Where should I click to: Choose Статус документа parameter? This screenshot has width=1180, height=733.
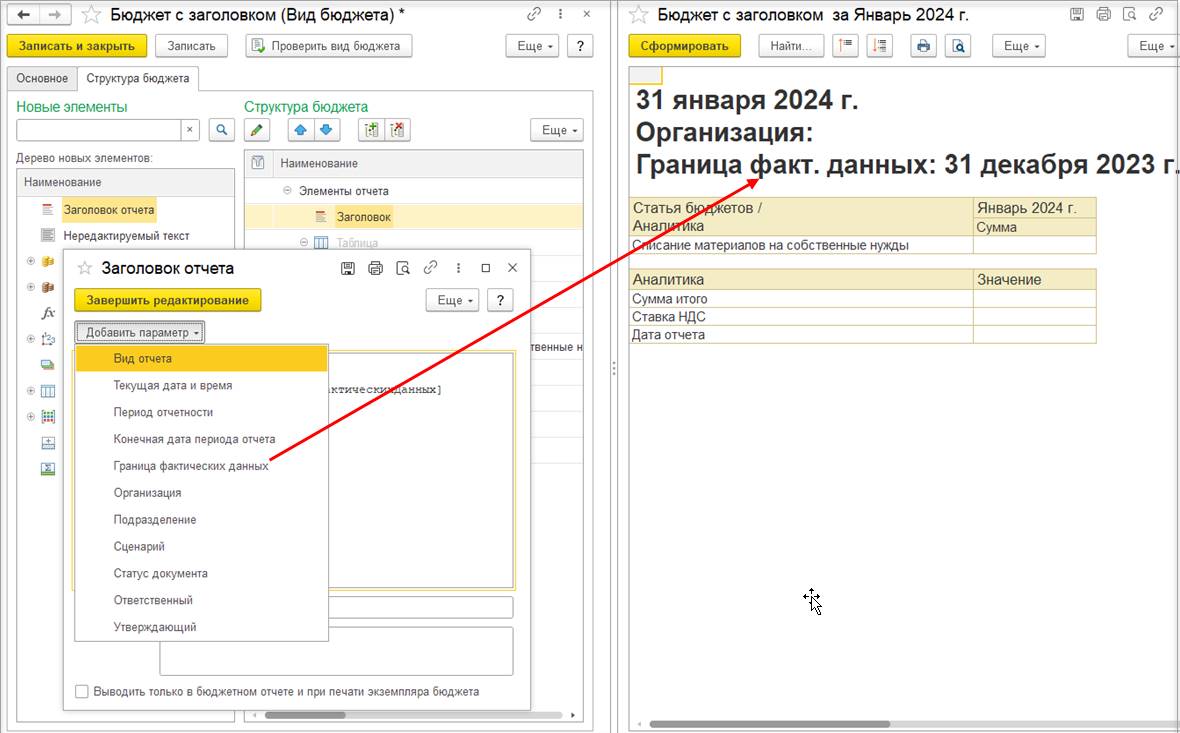pyautogui.click(x=202, y=573)
